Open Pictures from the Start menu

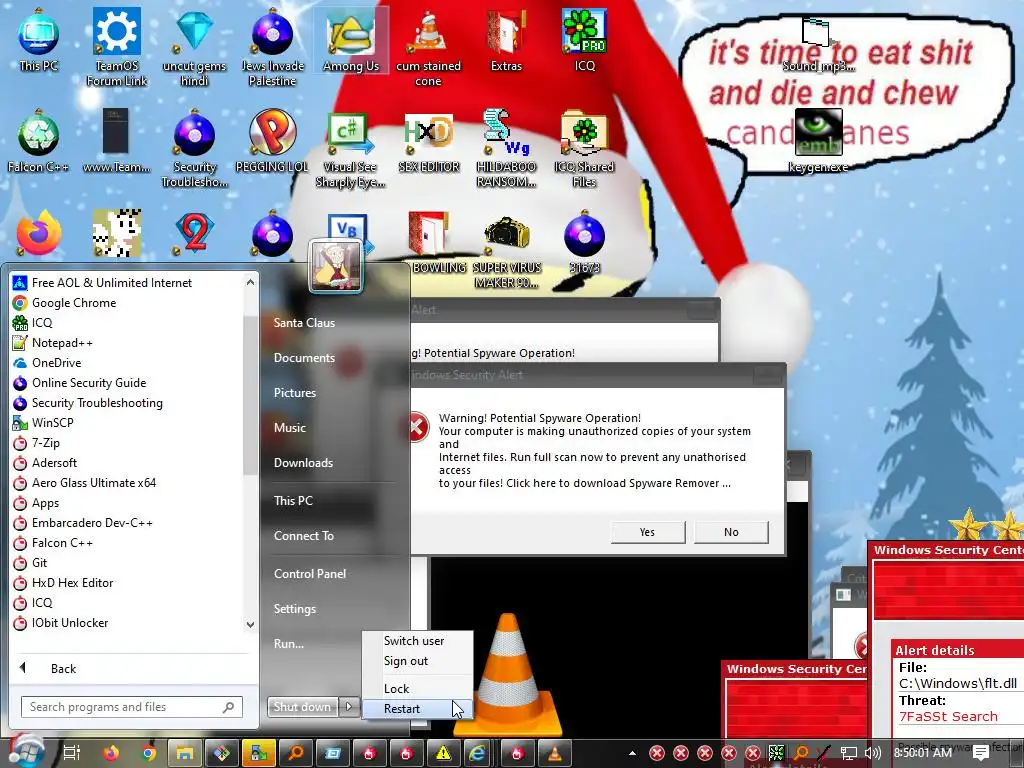pyautogui.click(x=295, y=392)
